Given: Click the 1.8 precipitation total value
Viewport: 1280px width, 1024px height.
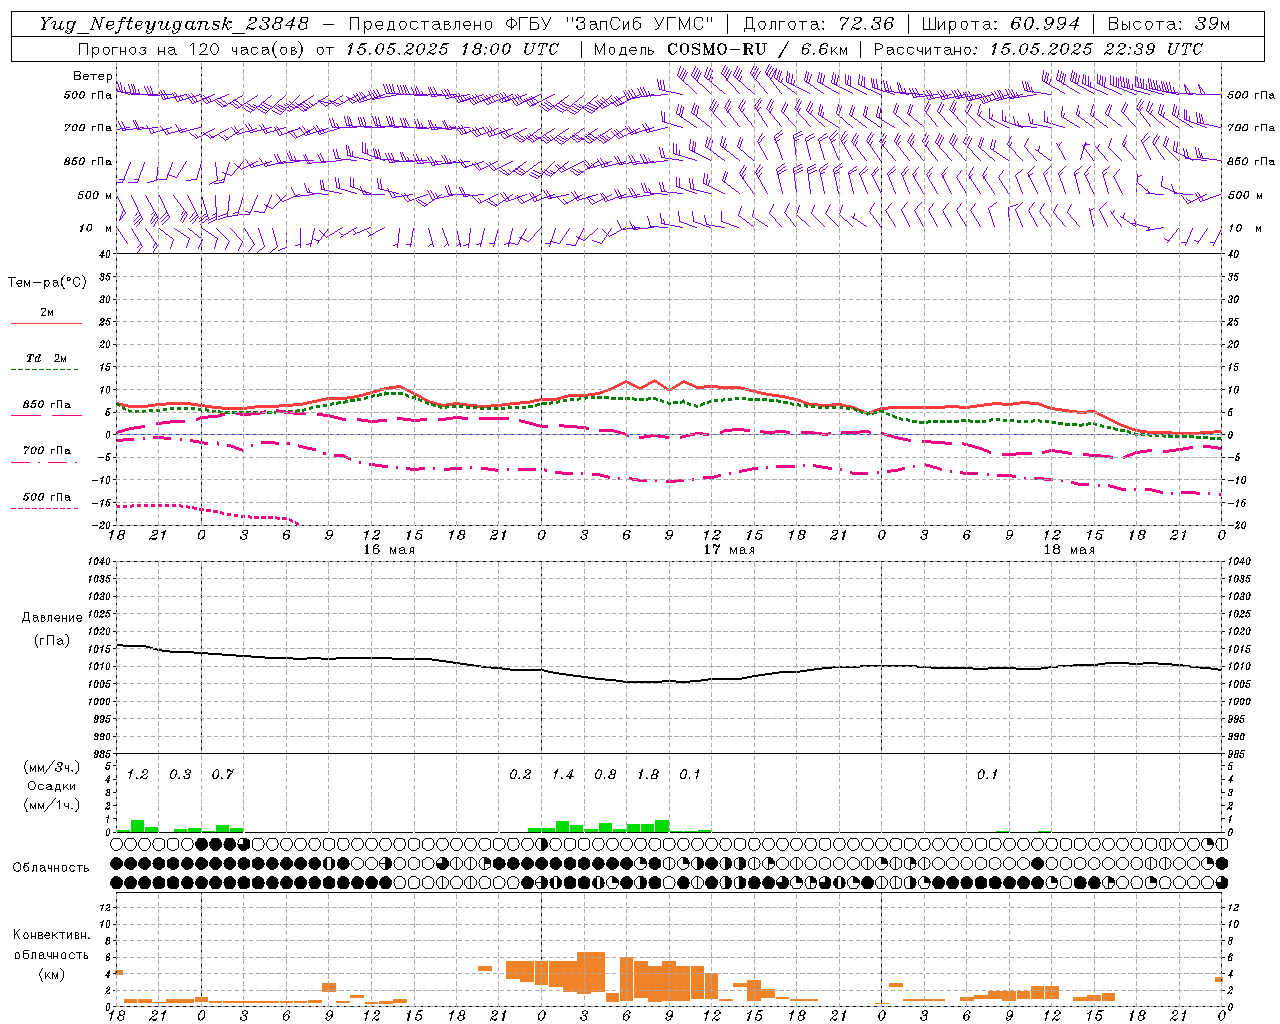Looking at the screenshot, I should tap(648, 774).
